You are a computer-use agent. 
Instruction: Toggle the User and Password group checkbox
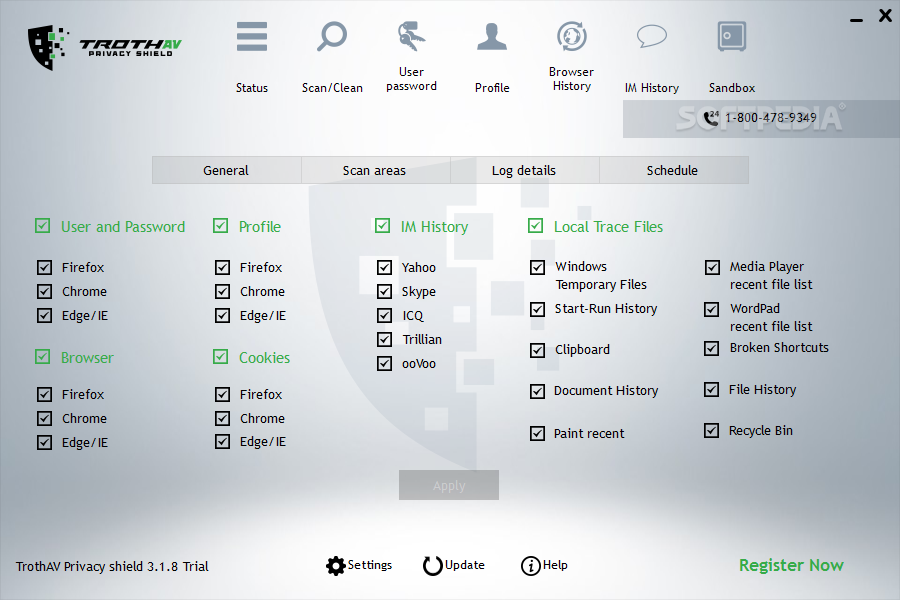(x=42, y=226)
